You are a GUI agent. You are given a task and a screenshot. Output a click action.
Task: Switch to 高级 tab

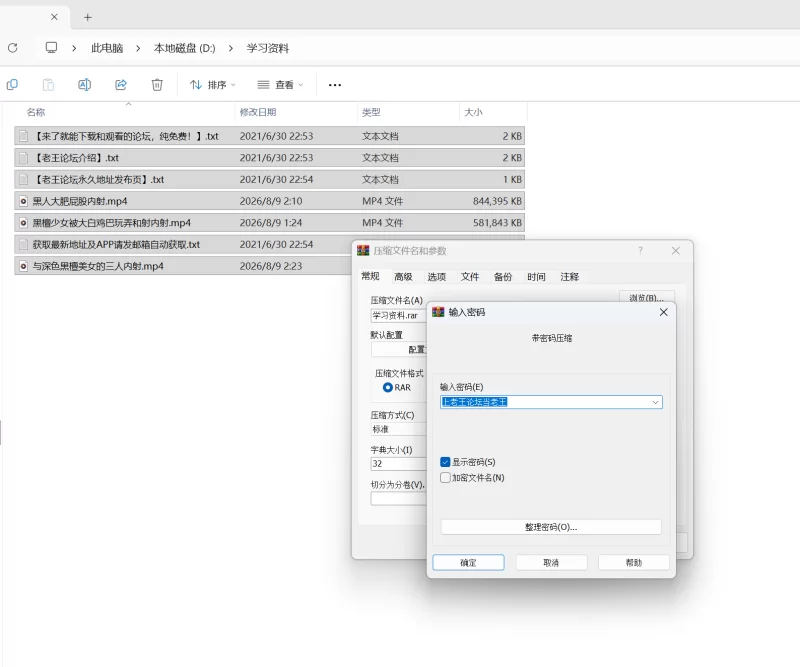(403, 277)
